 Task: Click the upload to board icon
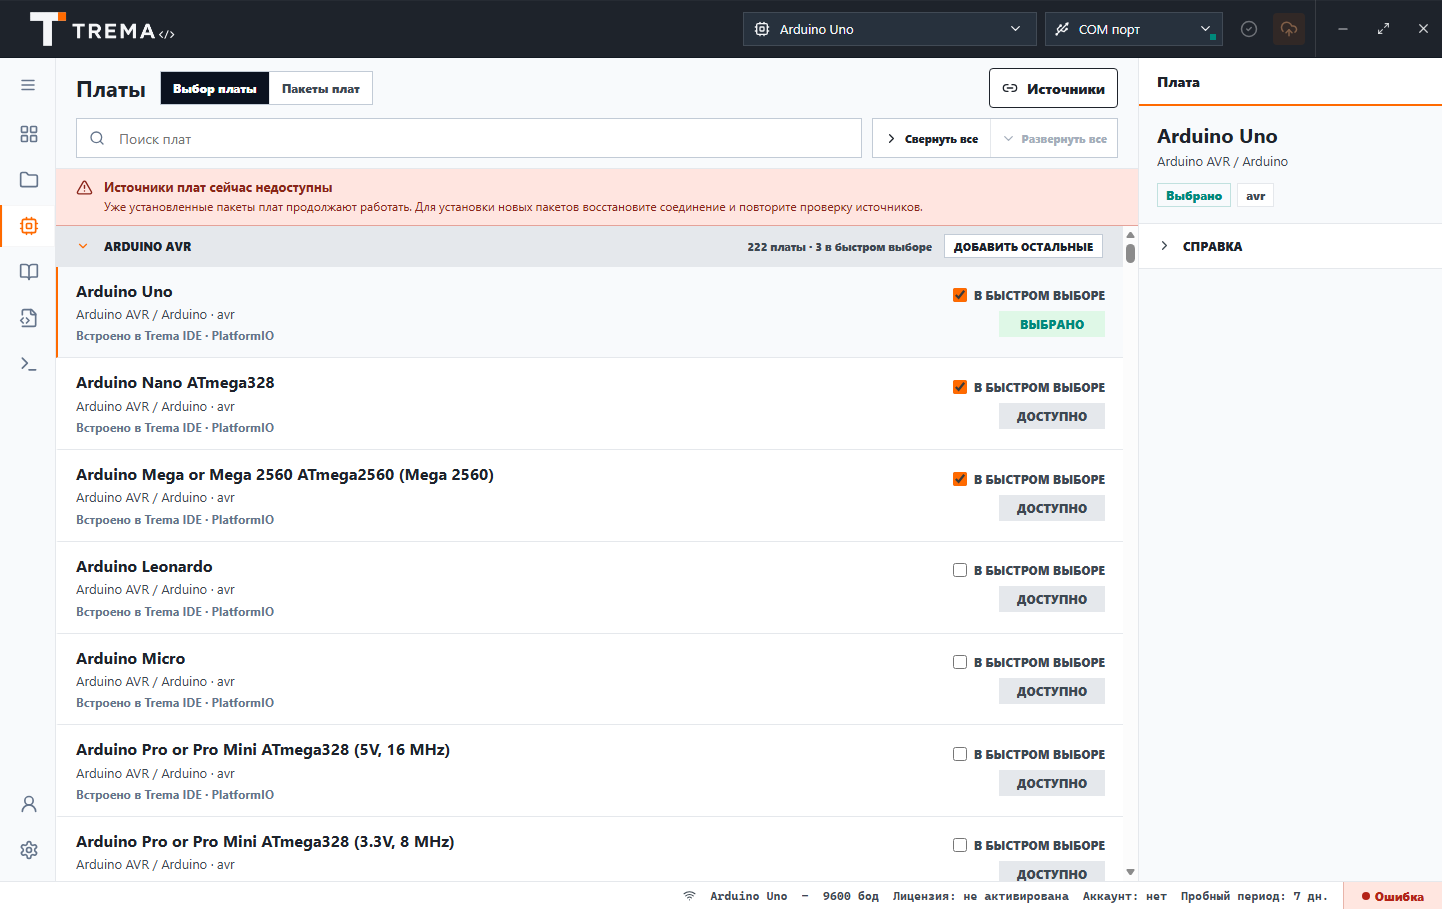(x=1289, y=29)
